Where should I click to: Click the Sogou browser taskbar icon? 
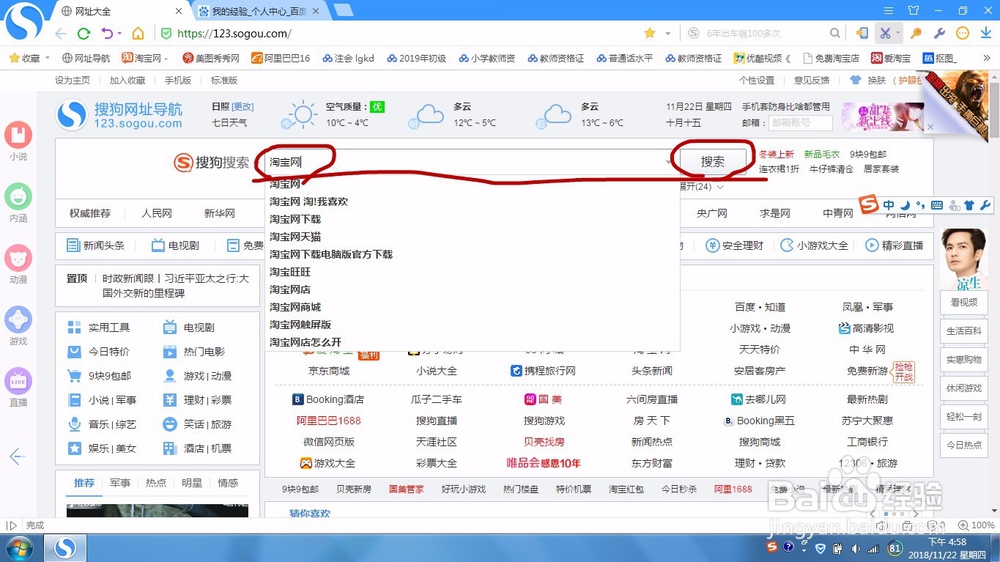tap(64, 548)
